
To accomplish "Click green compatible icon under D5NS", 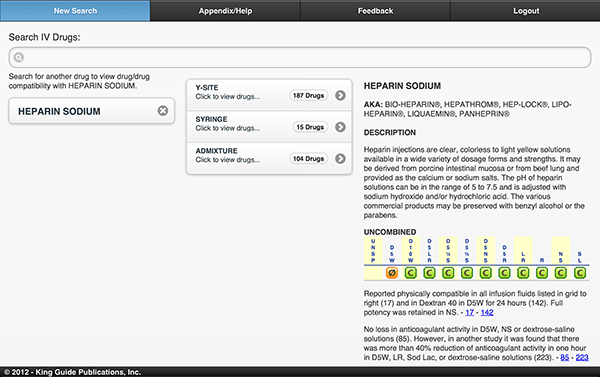I will coord(486,273).
